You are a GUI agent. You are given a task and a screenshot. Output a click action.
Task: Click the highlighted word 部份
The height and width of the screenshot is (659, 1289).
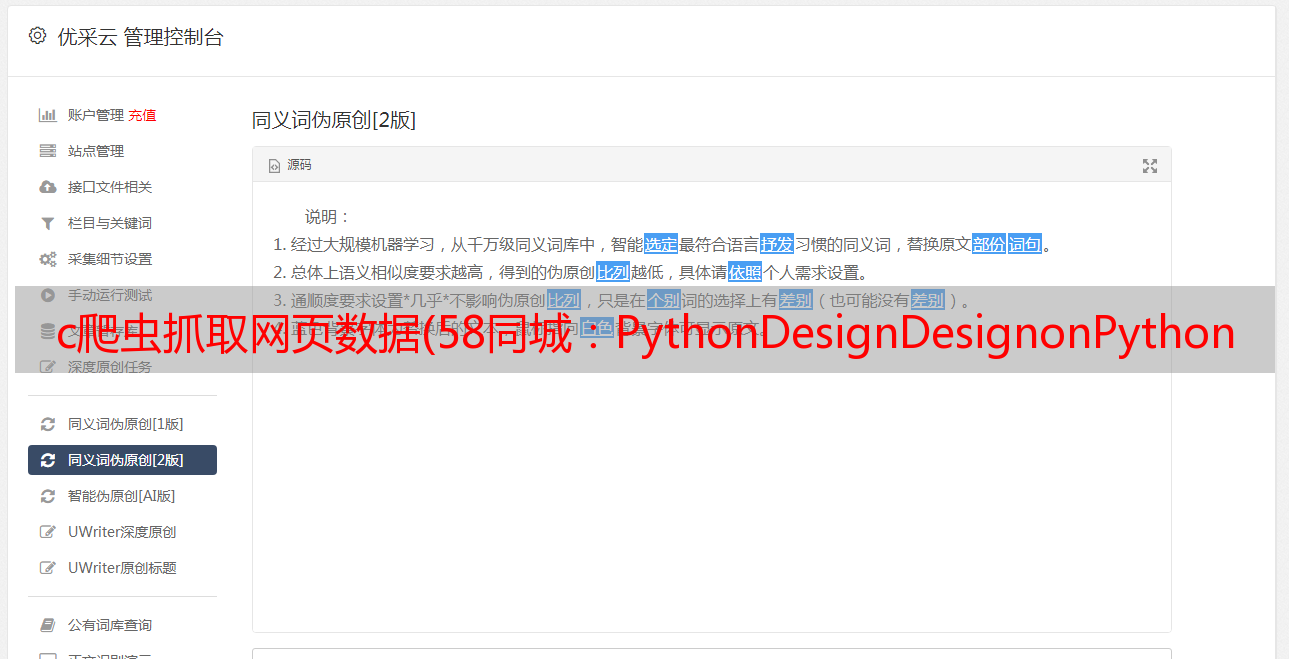pos(989,244)
